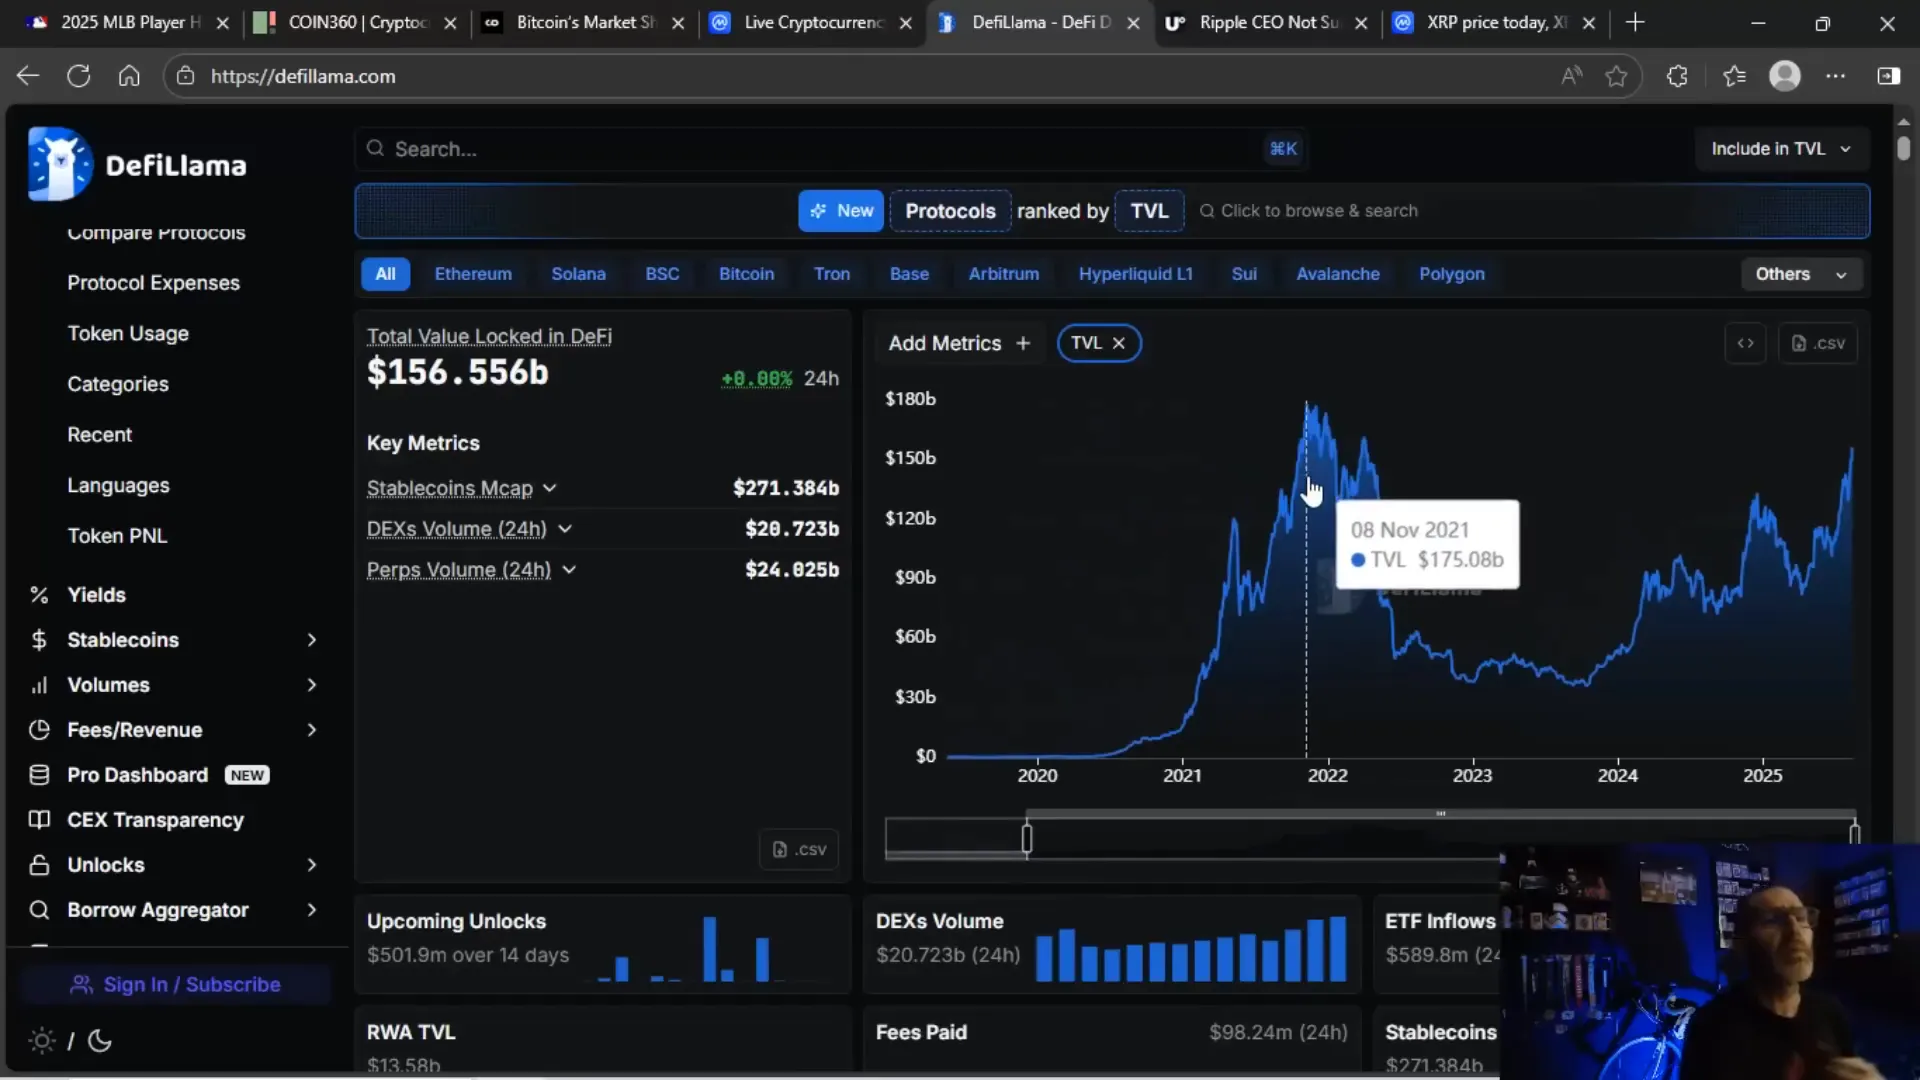Click the New sparkle button
1920x1080 pixels.
point(841,211)
